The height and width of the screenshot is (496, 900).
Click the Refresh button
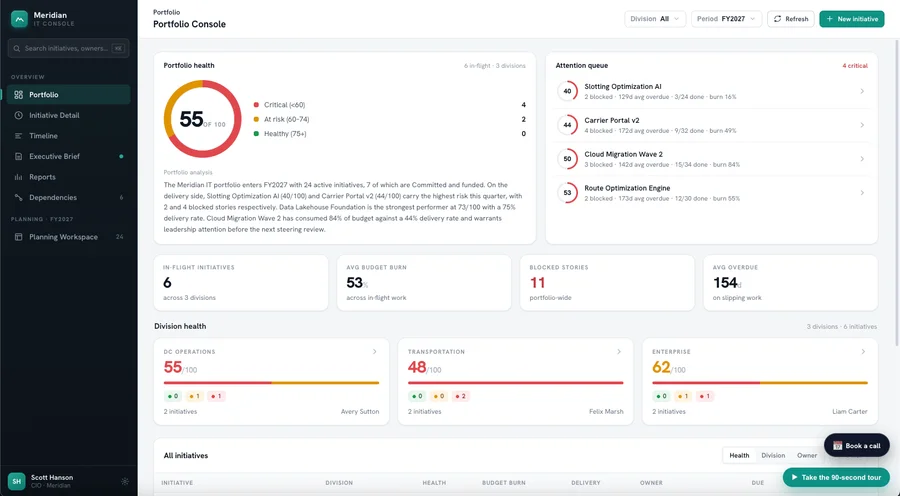click(x=791, y=19)
